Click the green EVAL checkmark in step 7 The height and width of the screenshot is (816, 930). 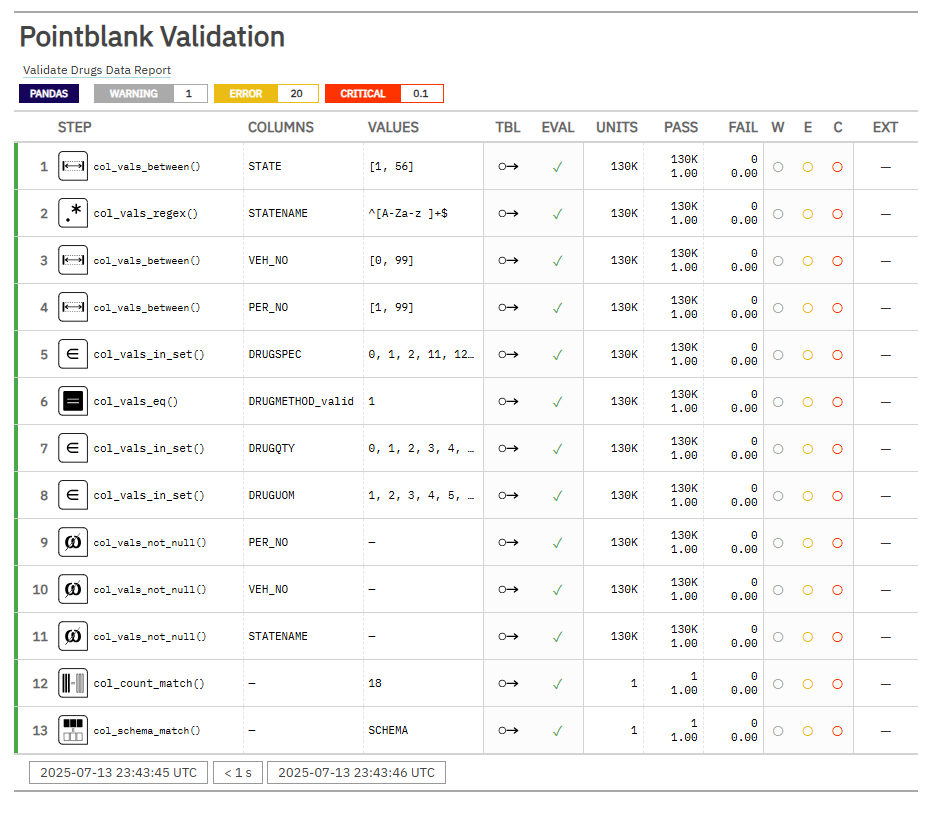(x=558, y=449)
